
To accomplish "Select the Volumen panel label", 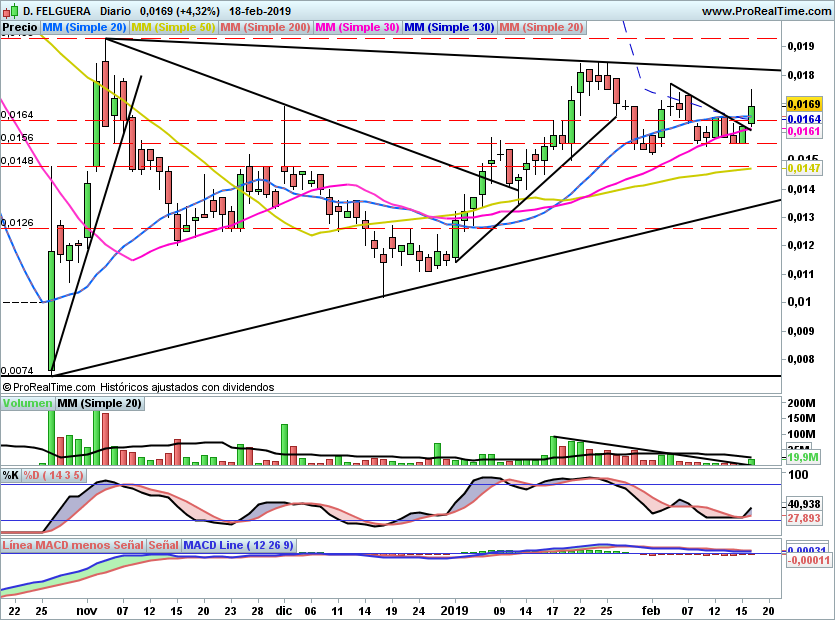I will pyautogui.click(x=28, y=403).
